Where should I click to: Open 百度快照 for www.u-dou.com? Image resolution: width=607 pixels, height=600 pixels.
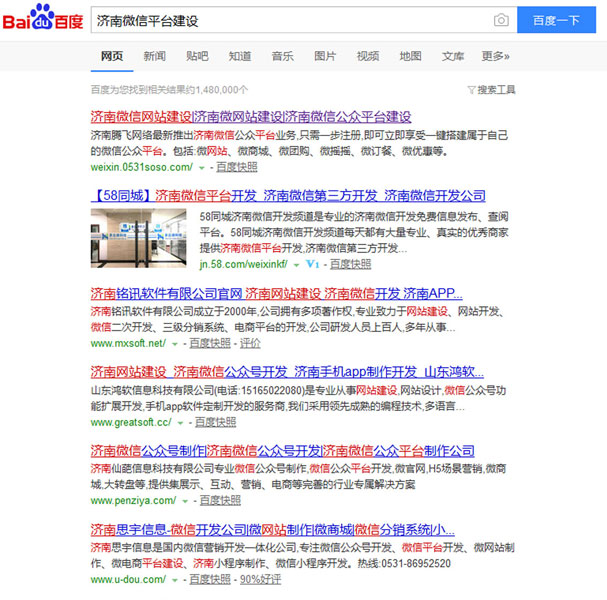click(210, 579)
